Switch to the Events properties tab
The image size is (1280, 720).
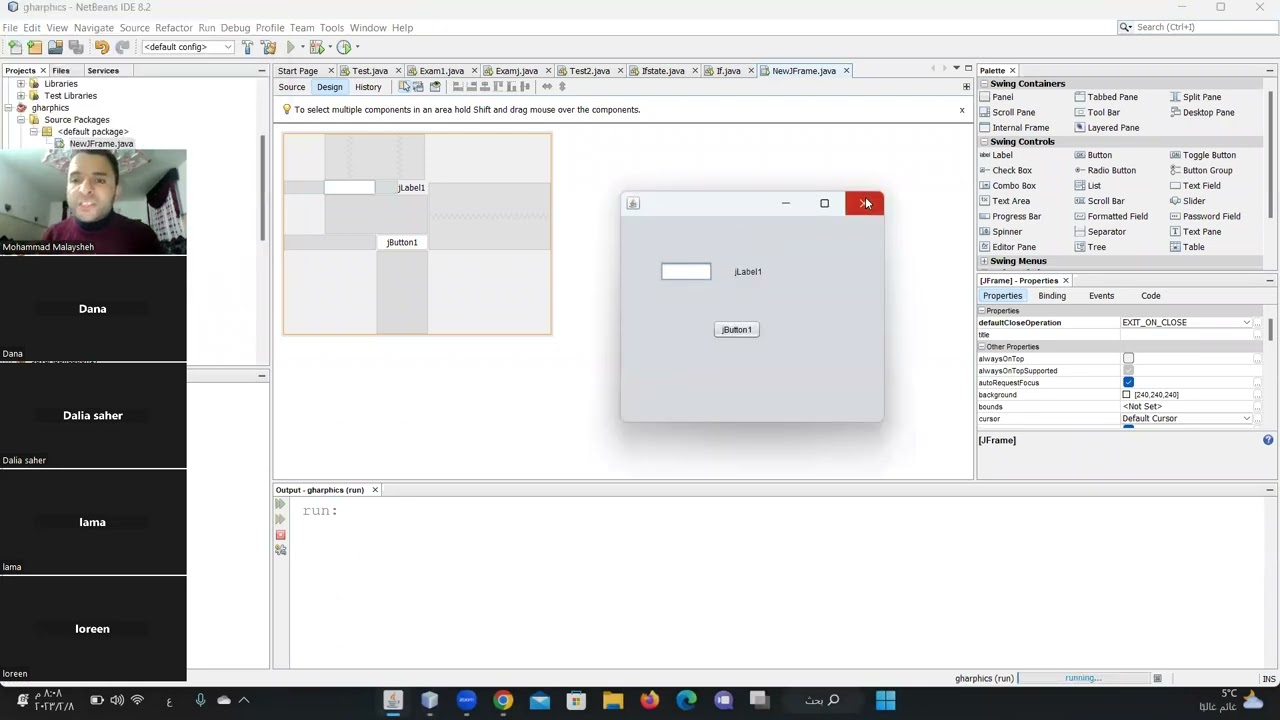[1101, 296]
